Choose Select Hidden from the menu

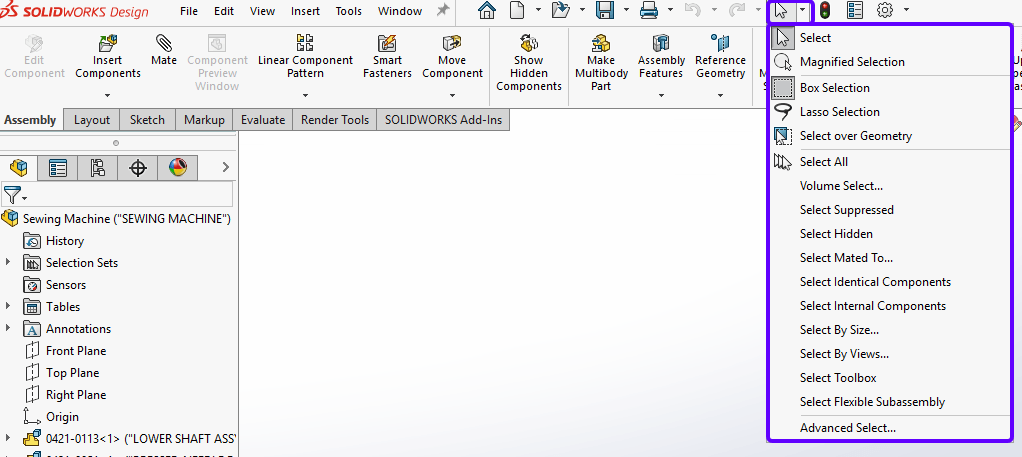click(x=890, y=234)
